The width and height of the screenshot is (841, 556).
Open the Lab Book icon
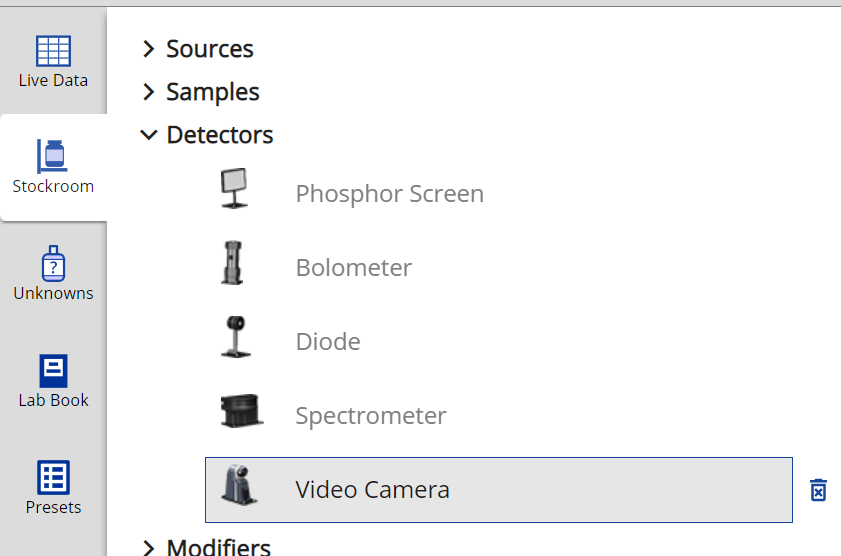pos(53,371)
